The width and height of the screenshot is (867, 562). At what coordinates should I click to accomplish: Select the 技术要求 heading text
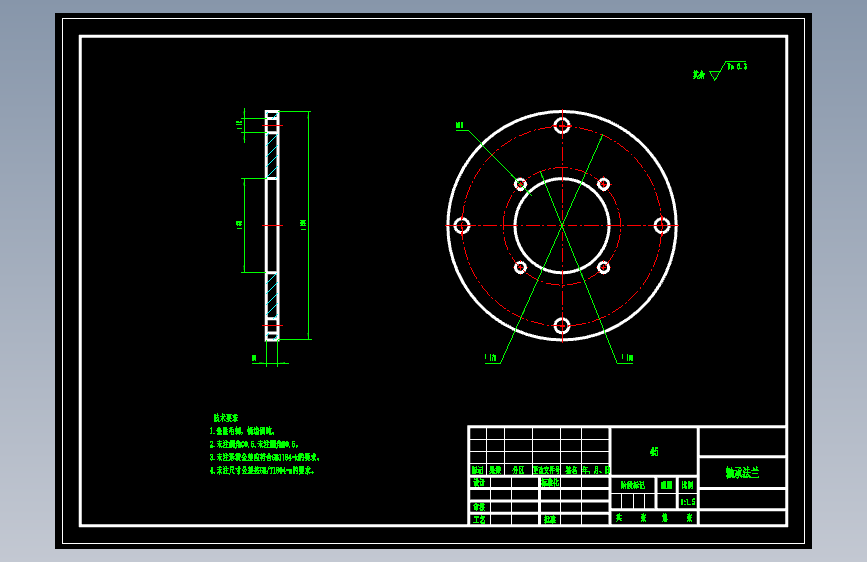coord(226,418)
